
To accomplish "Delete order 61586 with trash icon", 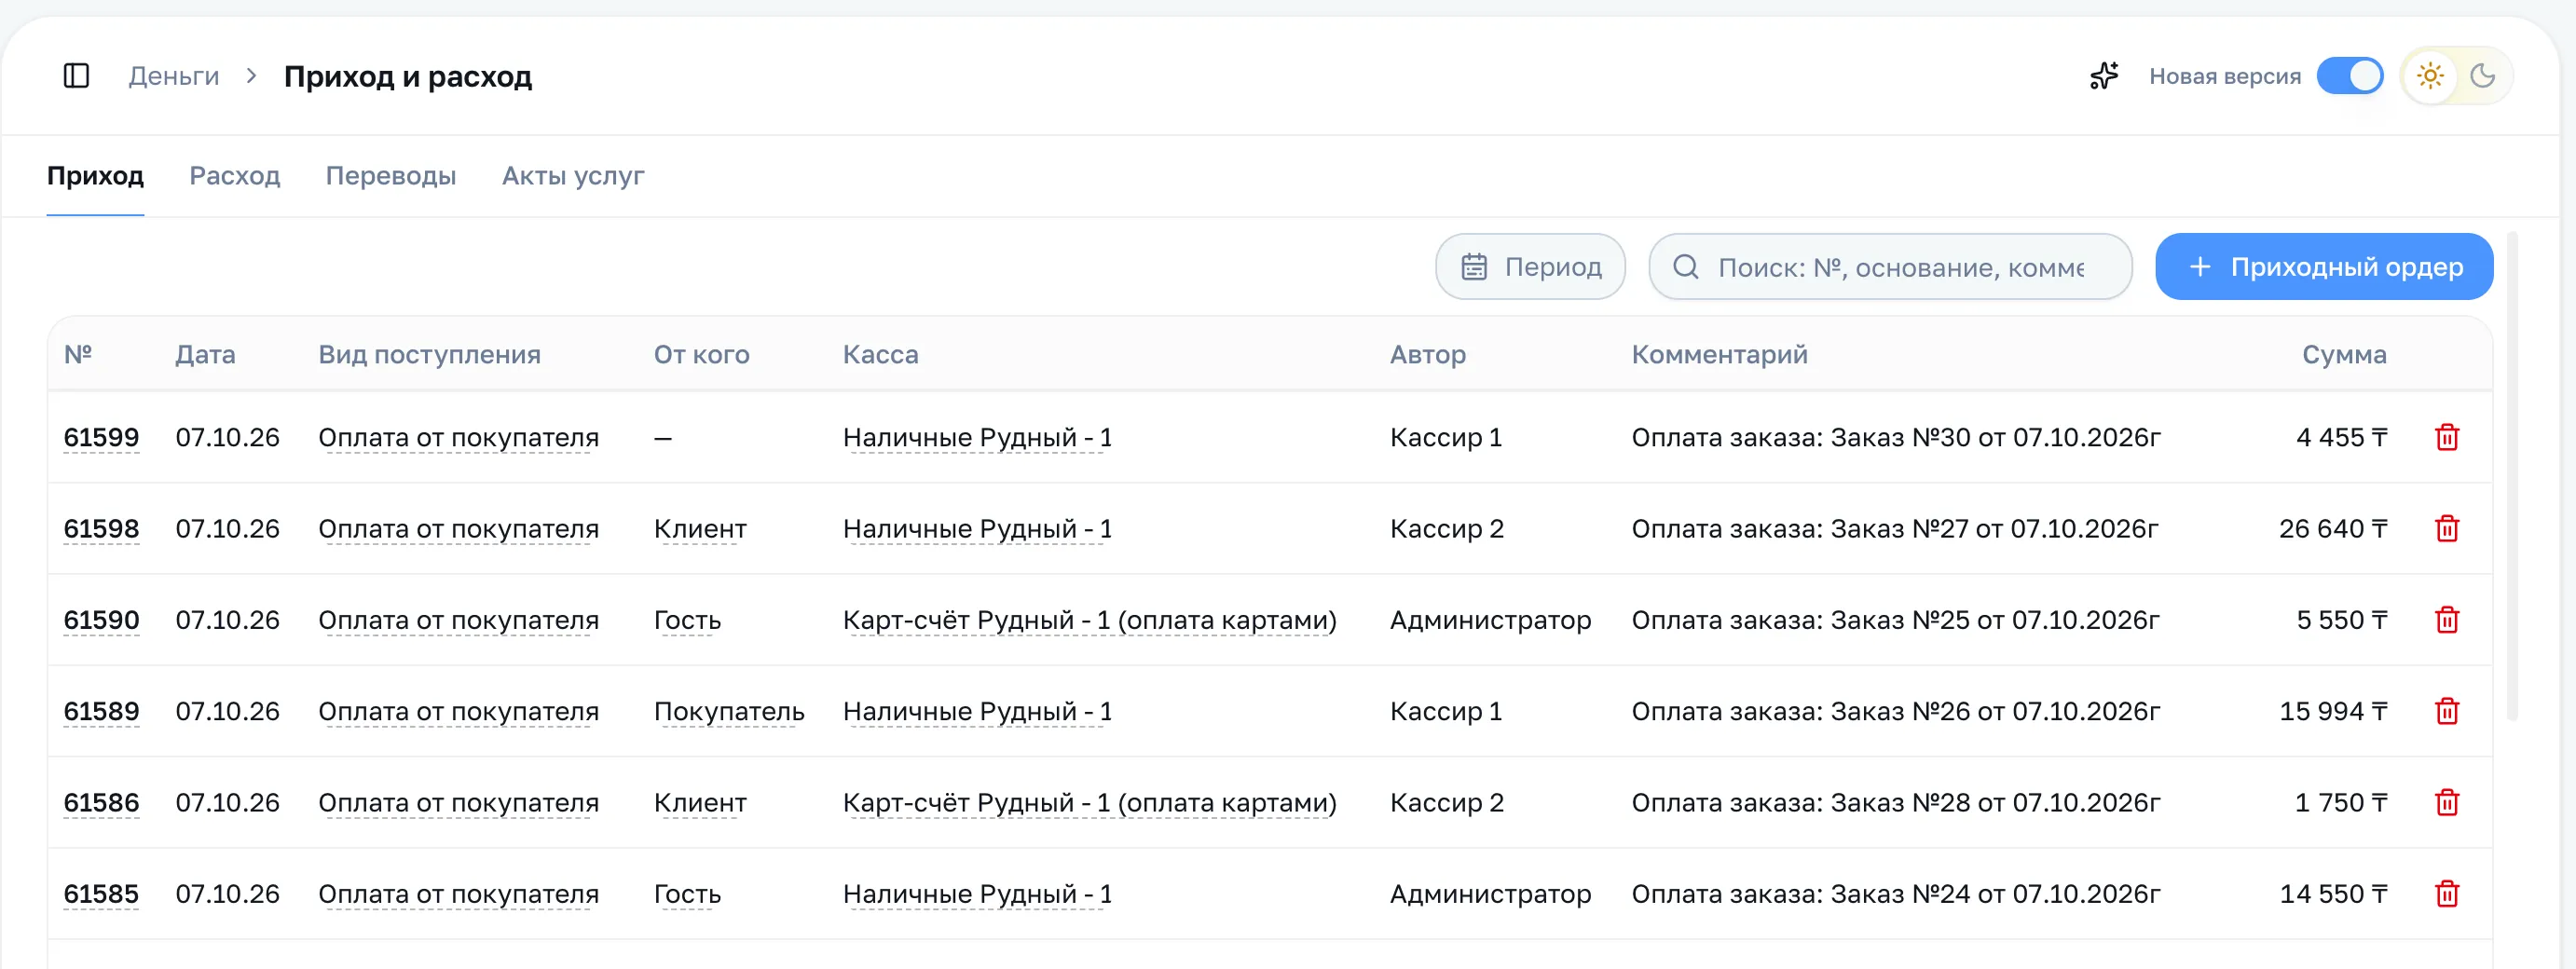I will point(2447,802).
